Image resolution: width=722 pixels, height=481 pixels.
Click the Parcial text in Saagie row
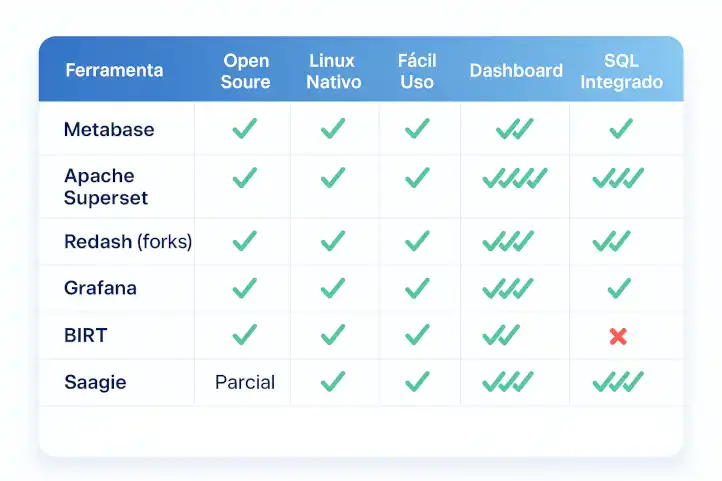[x=245, y=382]
